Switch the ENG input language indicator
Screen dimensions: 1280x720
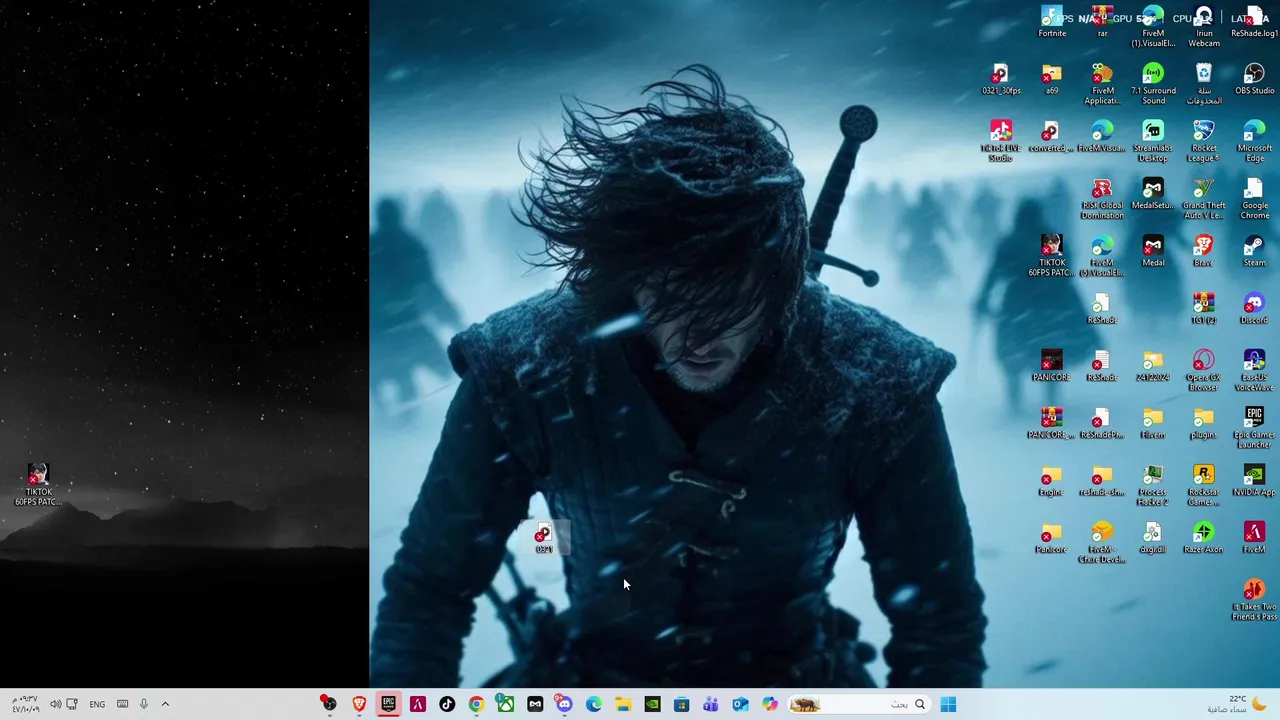point(97,704)
